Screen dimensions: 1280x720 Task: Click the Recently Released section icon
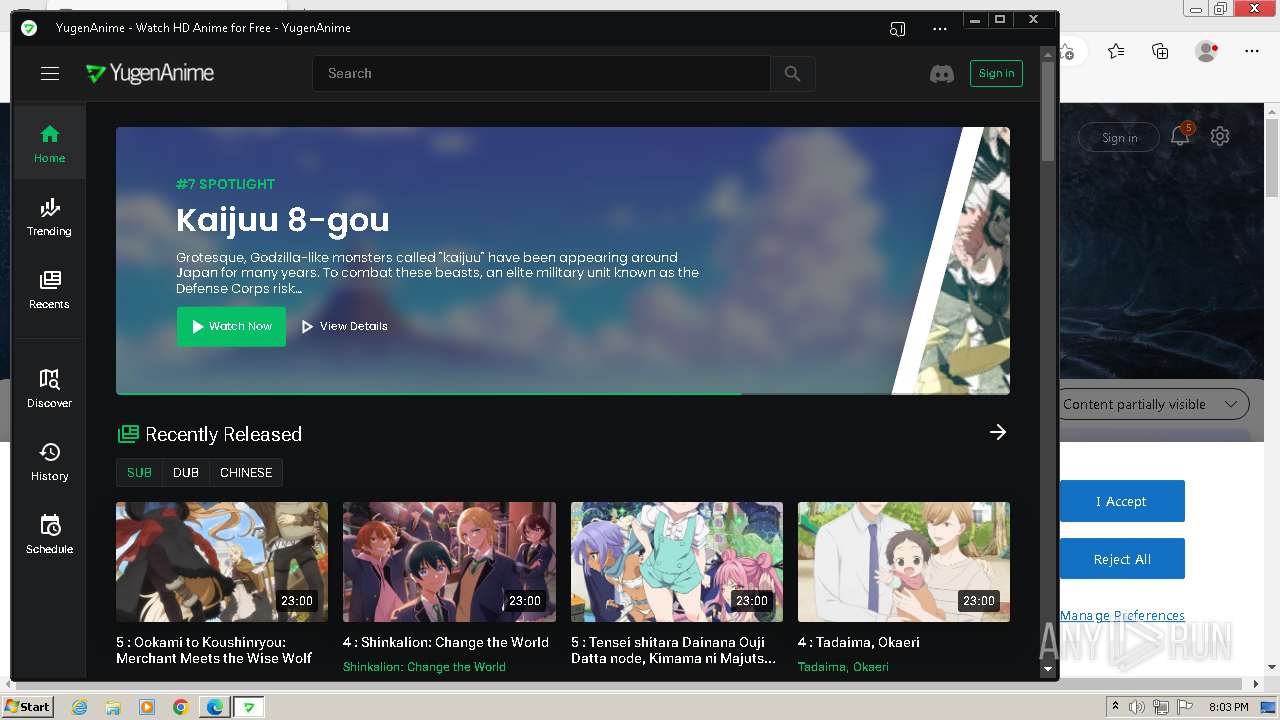click(128, 434)
